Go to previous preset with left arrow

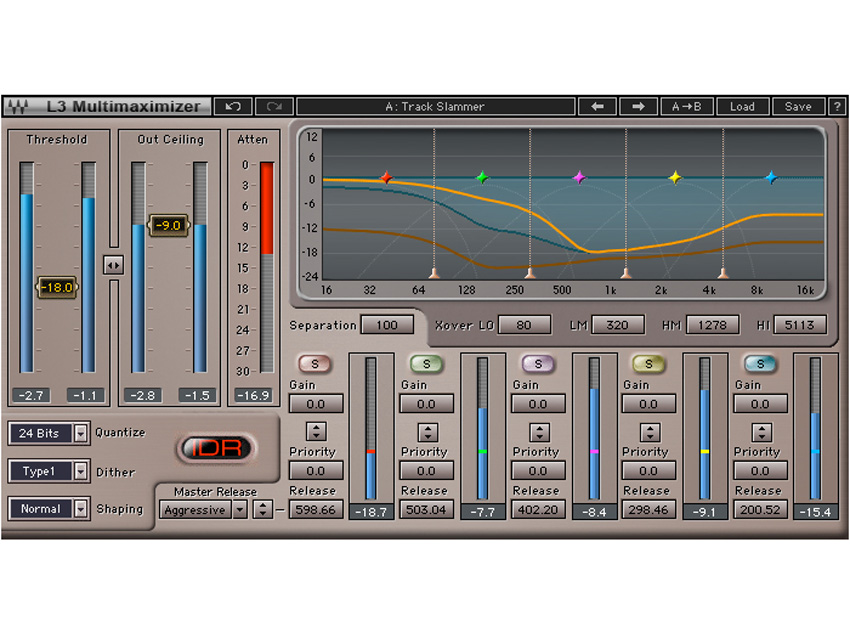(x=597, y=106)
